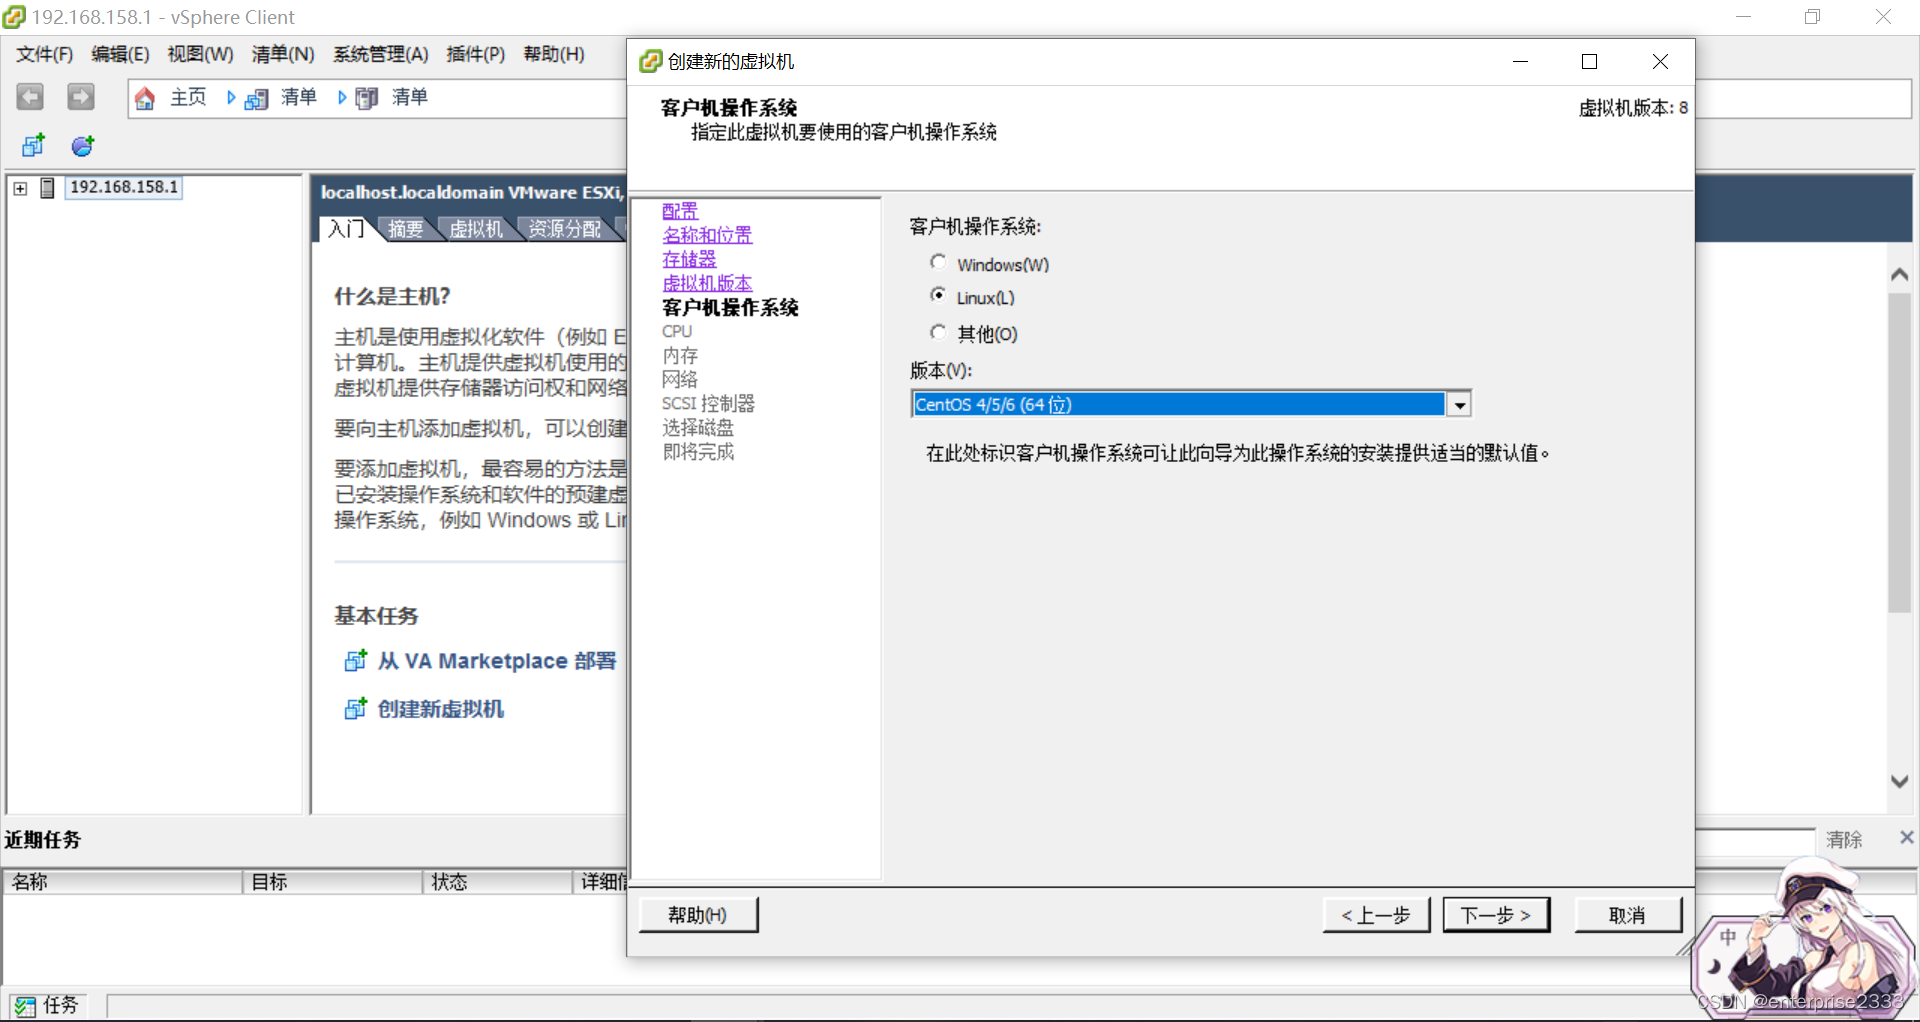The height and width of the screenshot is (1022, 1920).
Task: Click the 选择磁盘 wizard step text
Action: [698, 427]
